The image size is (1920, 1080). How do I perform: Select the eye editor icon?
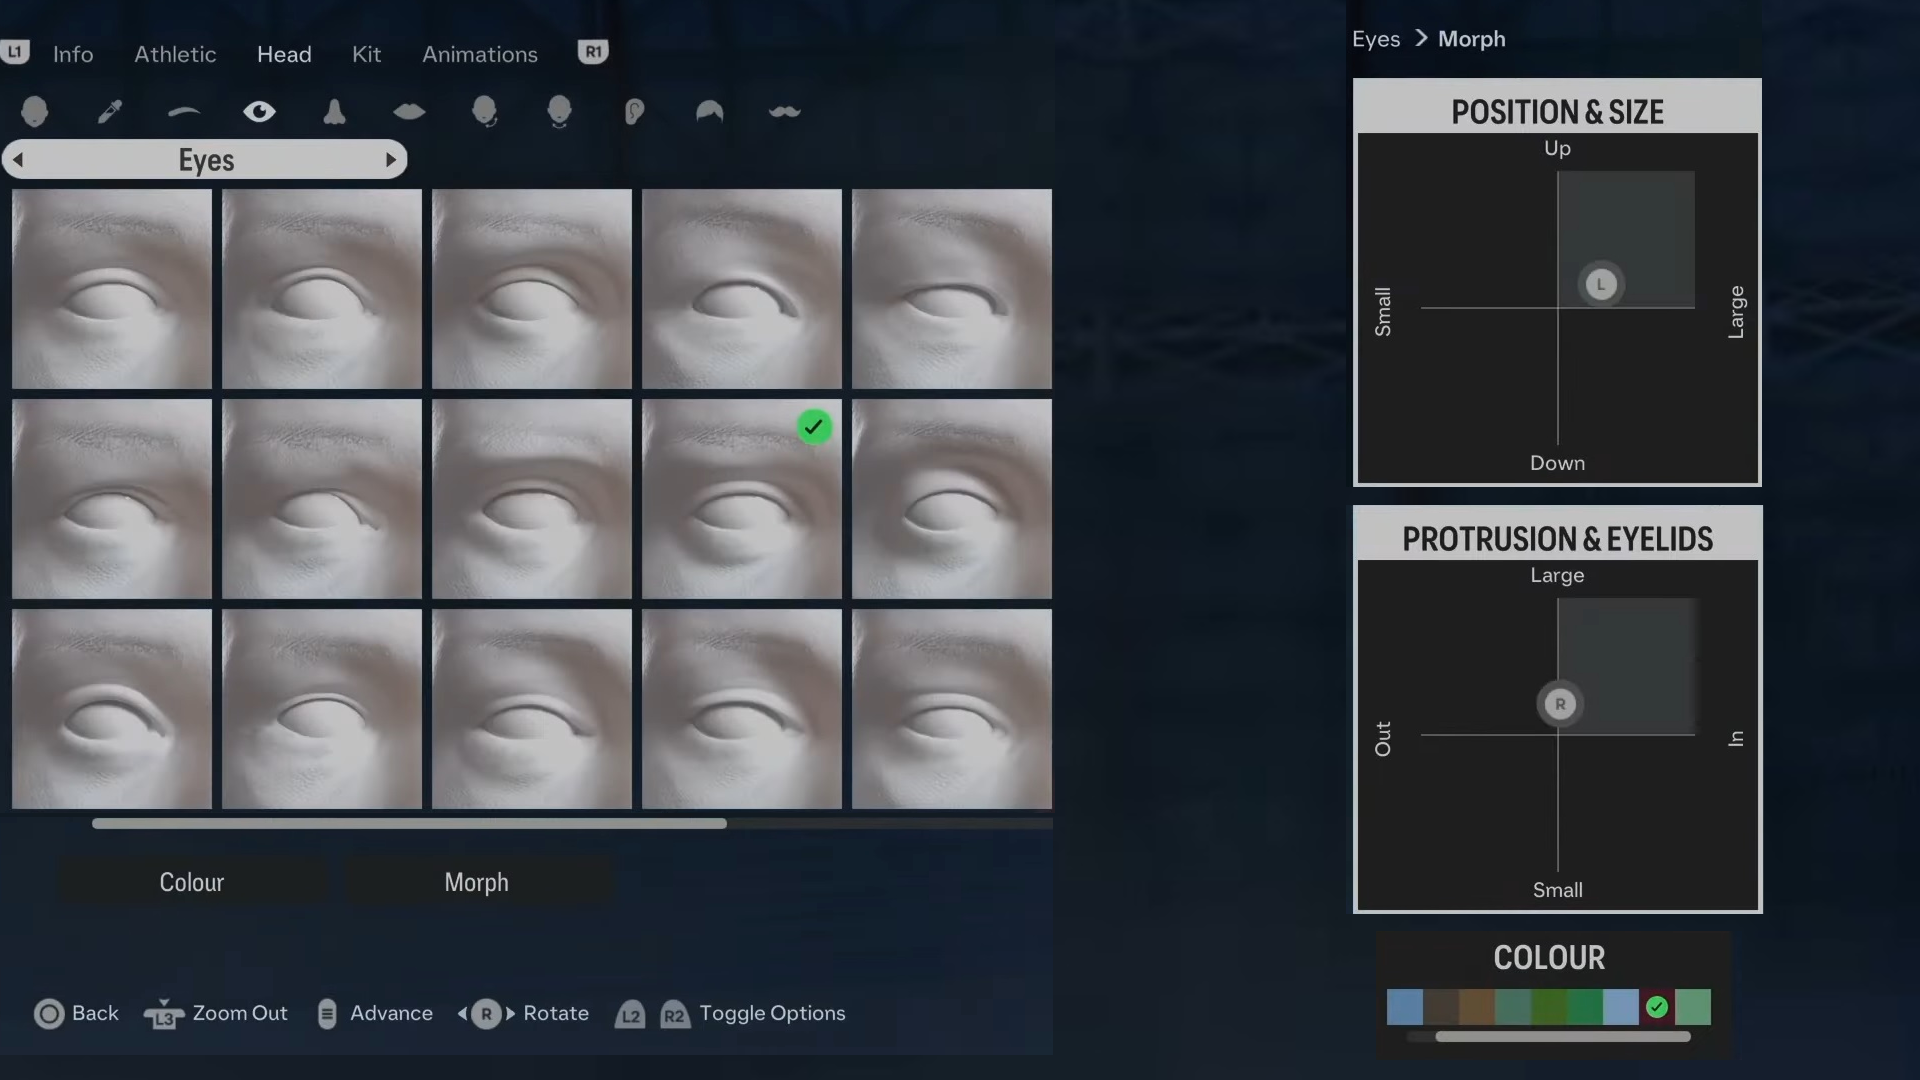(258, 111)
